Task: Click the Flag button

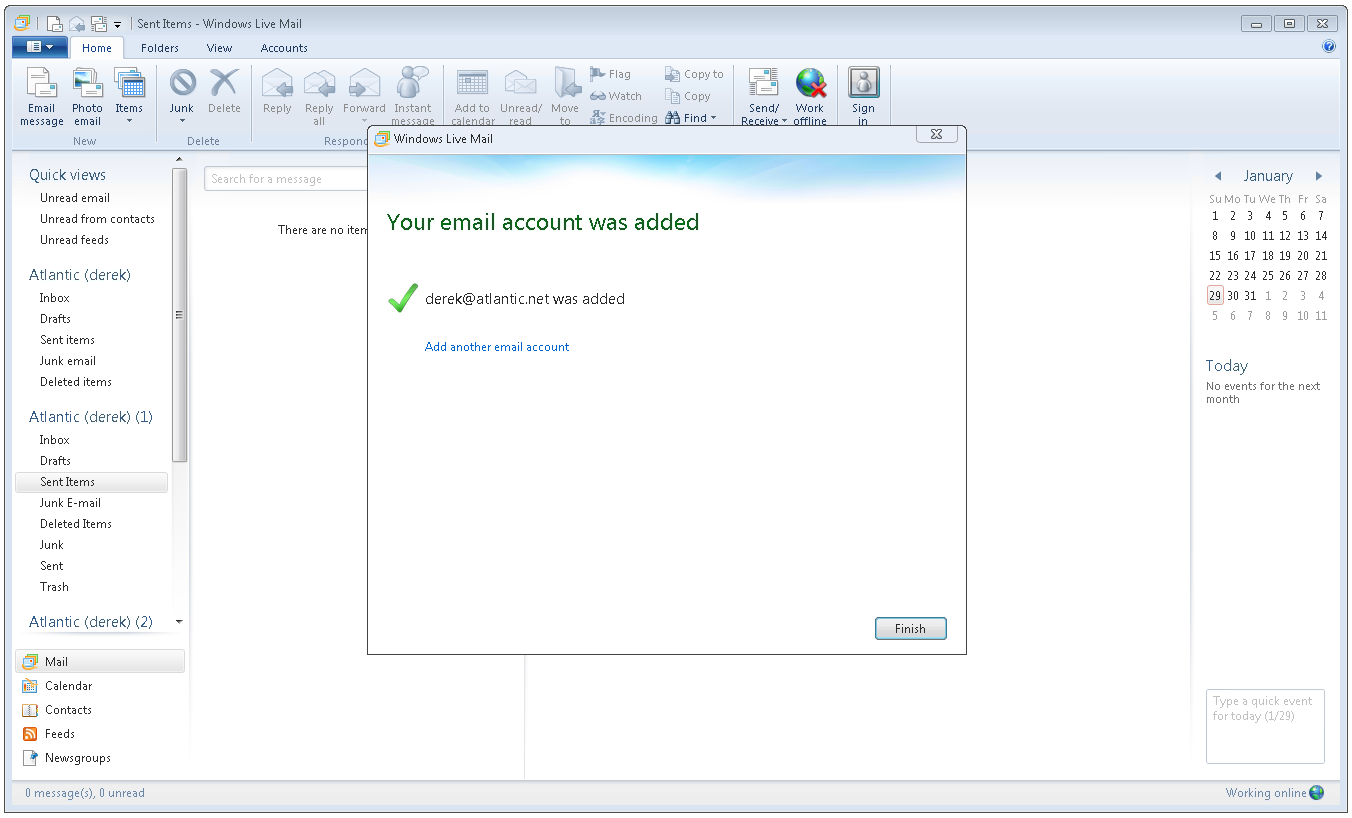Action: click(x=610, y=74)
